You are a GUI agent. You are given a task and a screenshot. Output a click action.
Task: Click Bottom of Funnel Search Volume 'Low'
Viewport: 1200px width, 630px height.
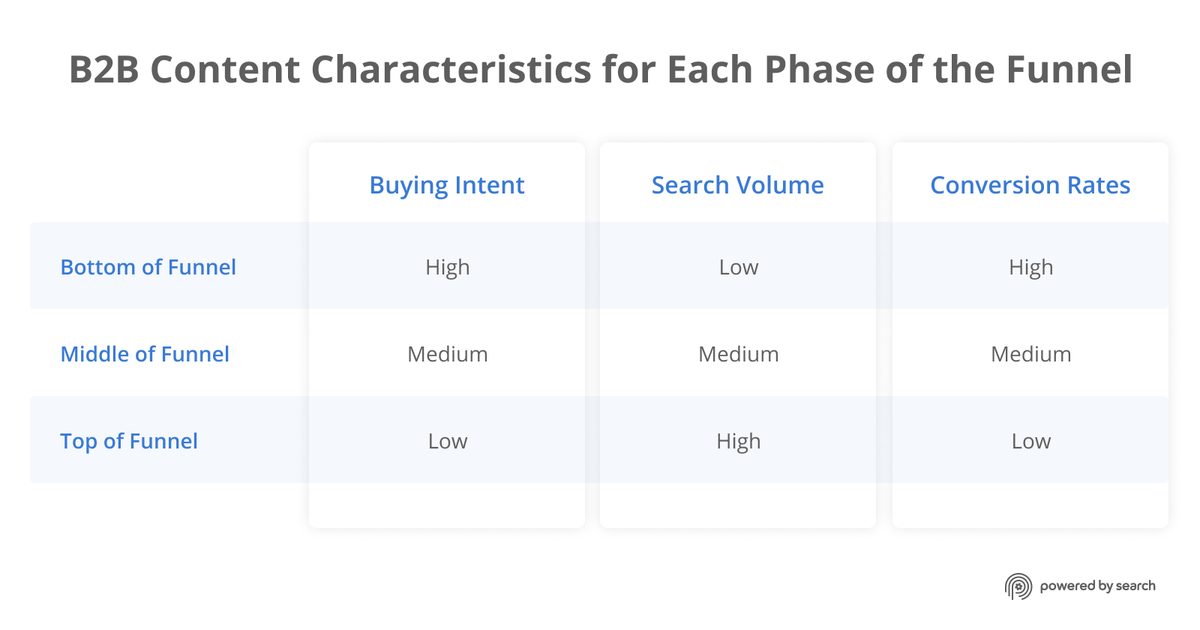pos(738,267)
